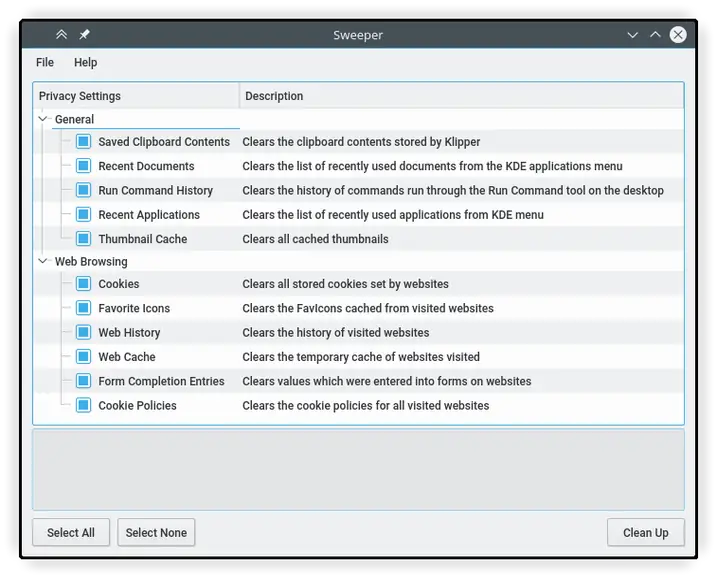Screen dimensions: 717x578
Task: Maximize the Sweeper window
Action: (x=655, y=35)
